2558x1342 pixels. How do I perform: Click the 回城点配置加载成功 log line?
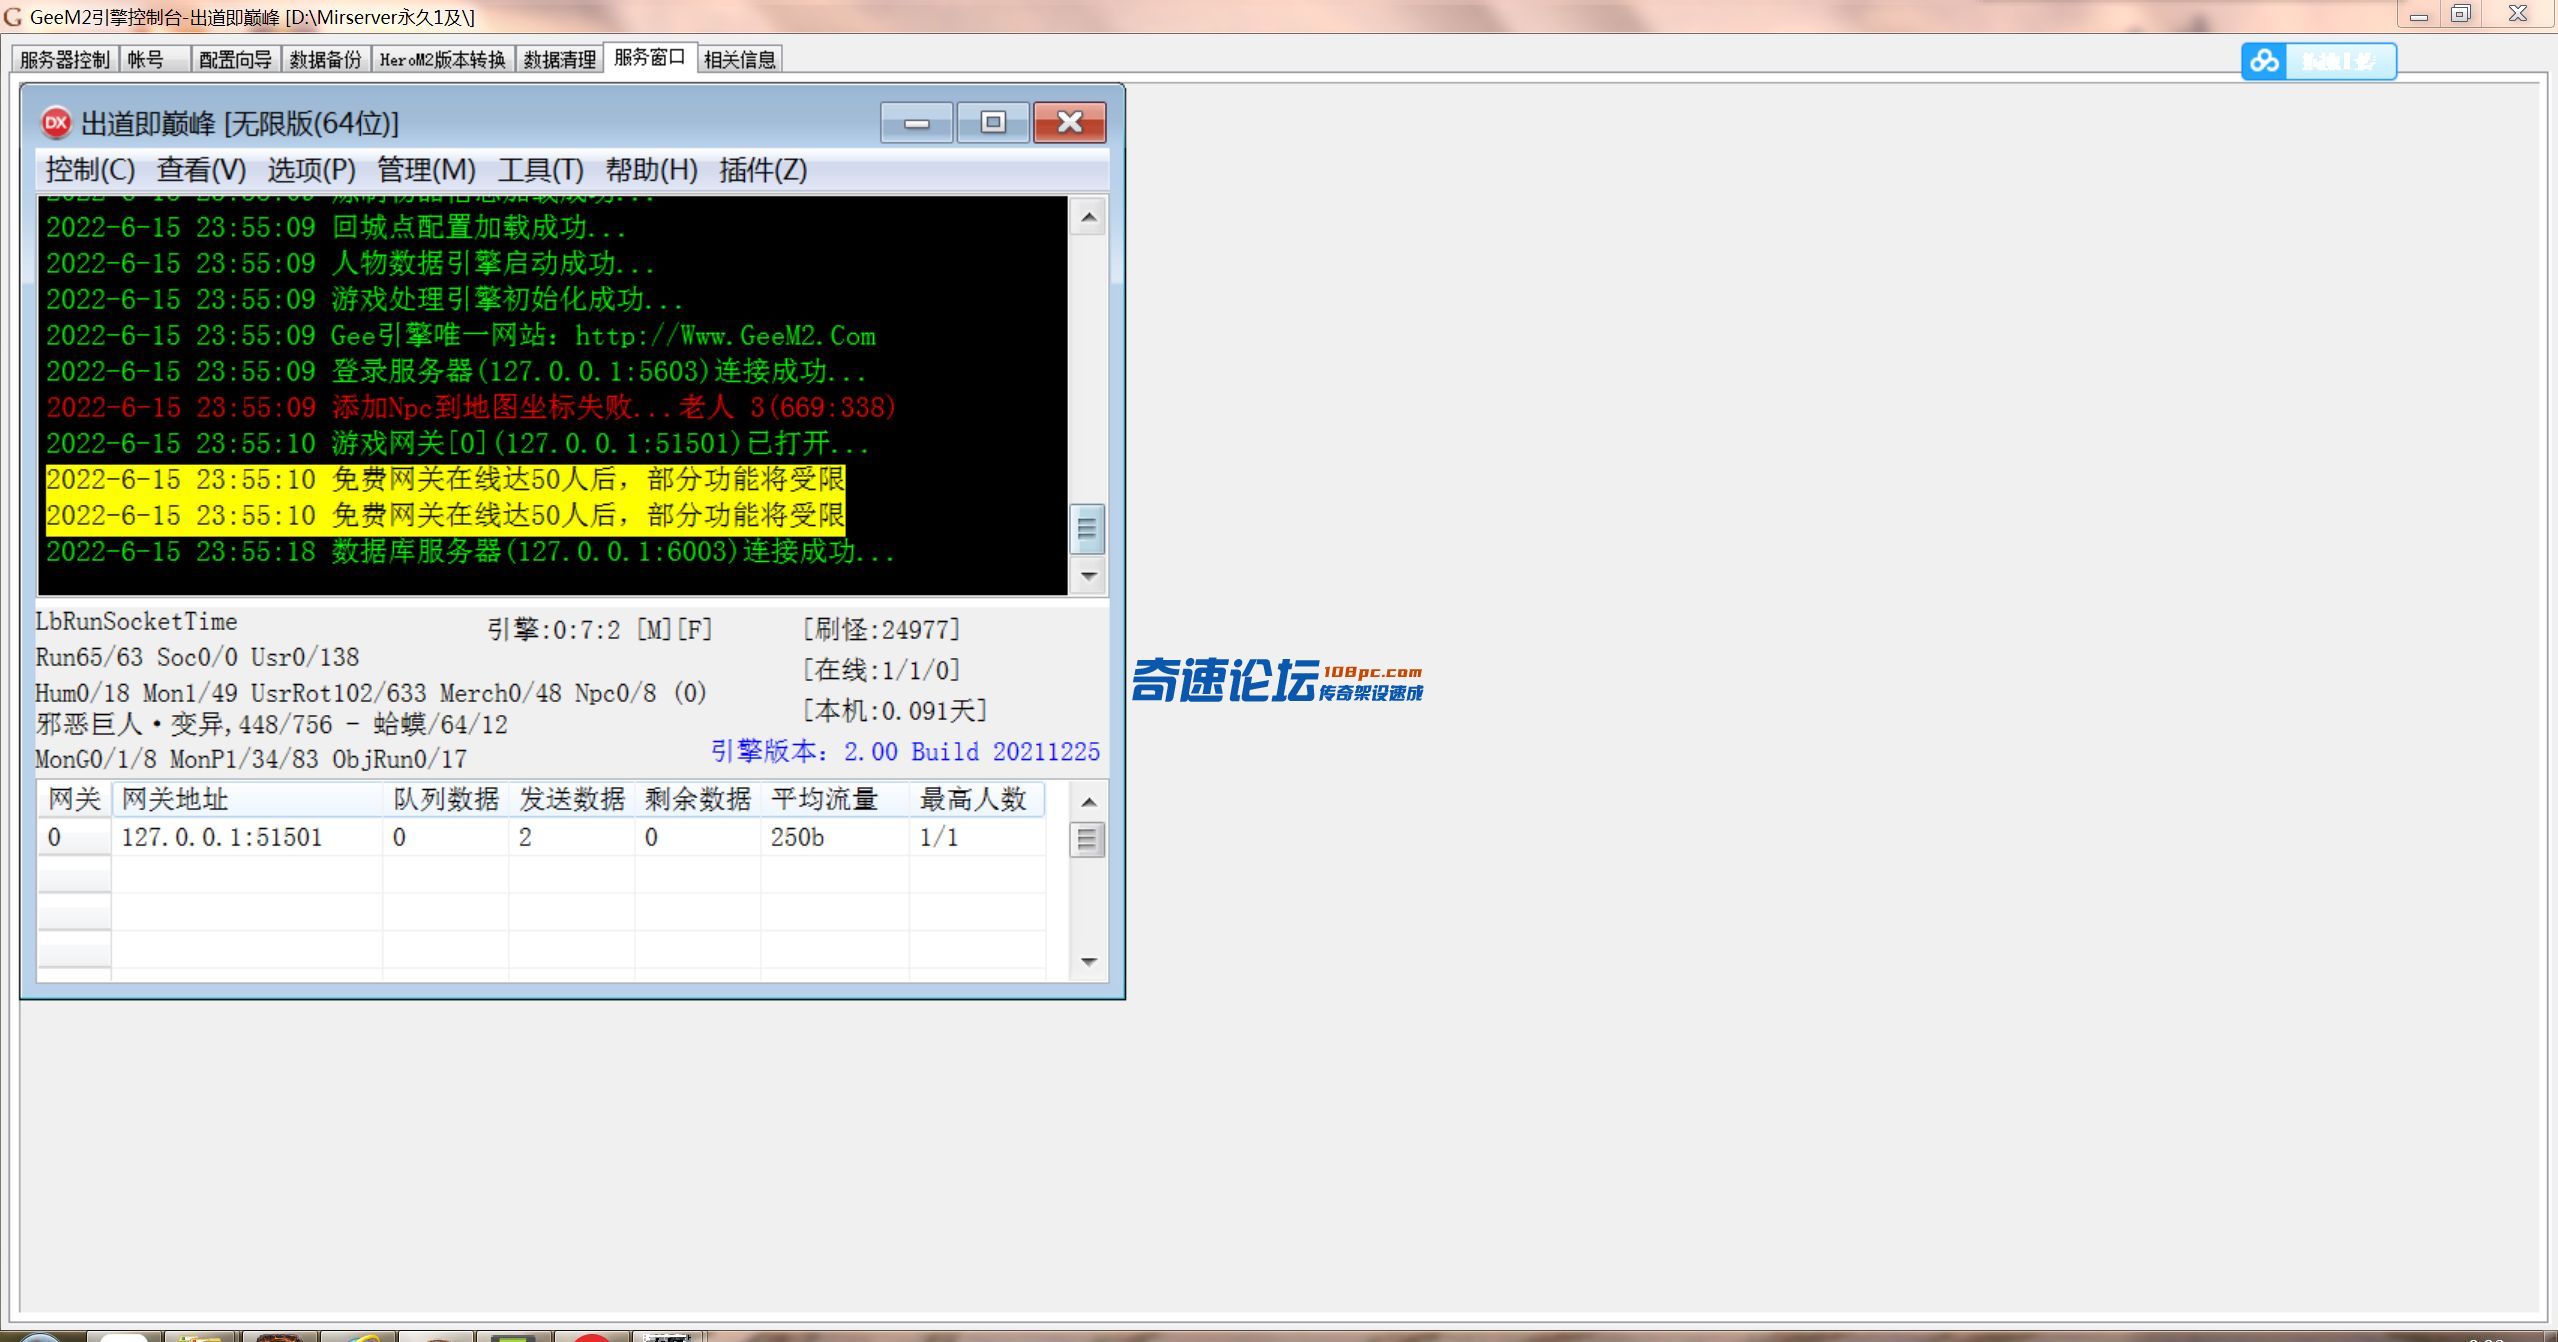(x=336, y=227)
